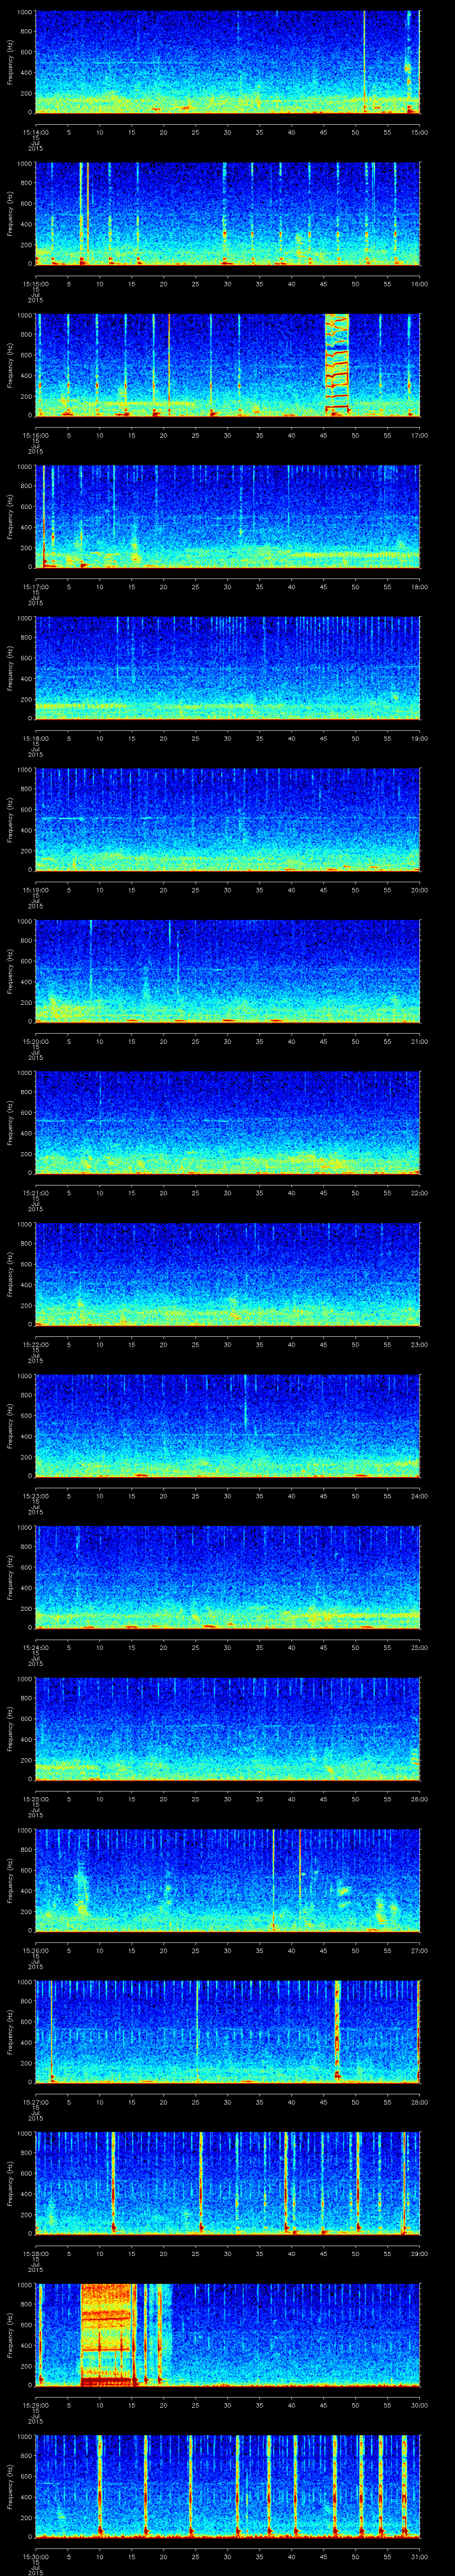Select the spectrogram panel starting at 15:20:00

[227, 971]
